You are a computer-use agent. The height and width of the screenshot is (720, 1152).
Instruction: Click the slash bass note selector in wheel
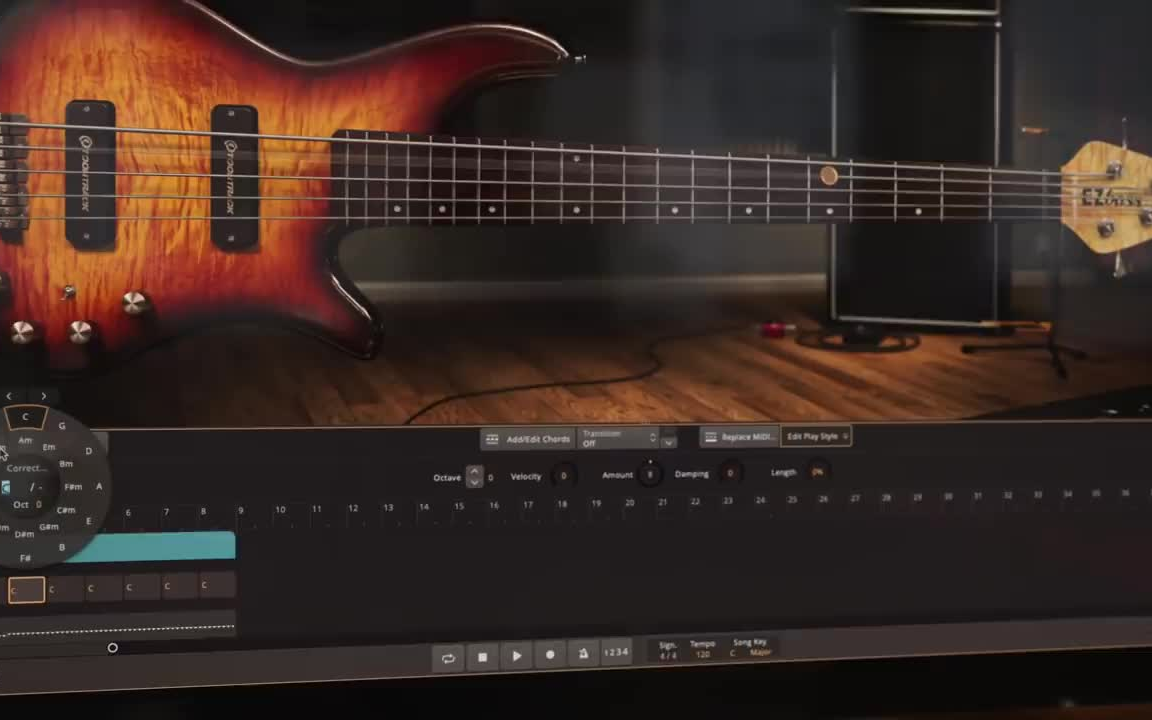click(35, 486)
